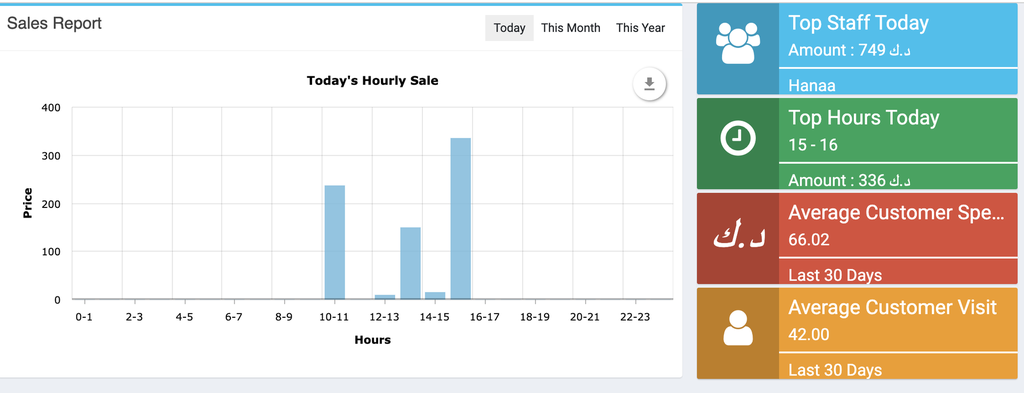Viewport: 1024px width, 393px height.
Task: Click the small 12-13 hour bar
Action: click(x=385, y=297)
